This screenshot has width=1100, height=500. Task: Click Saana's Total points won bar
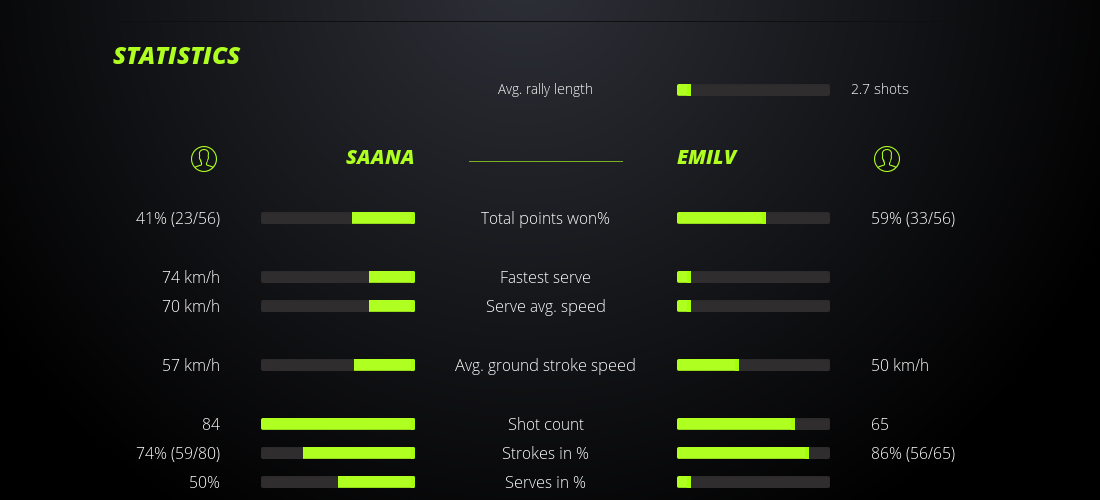click(x=338, y=218)
